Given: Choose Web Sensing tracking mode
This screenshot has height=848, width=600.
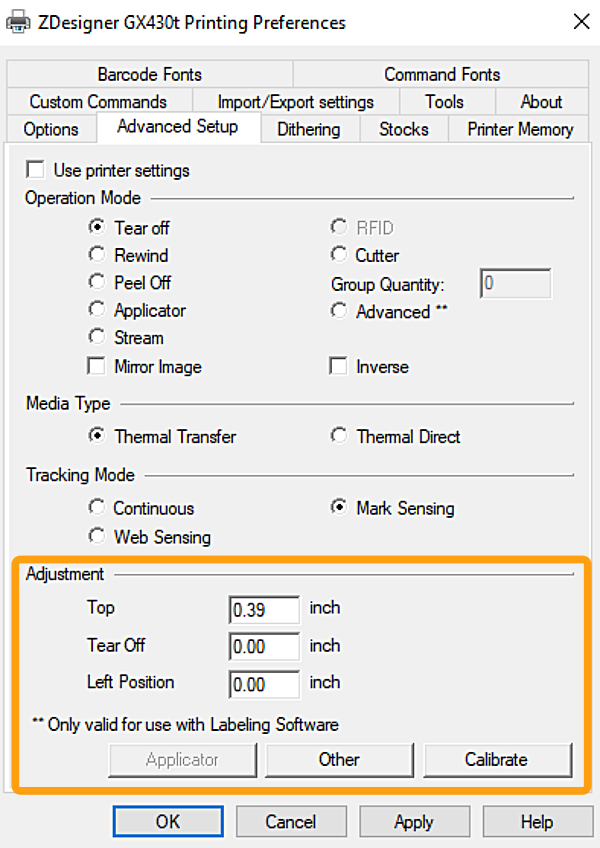Looking at the screenshot, I should (97, 536).
